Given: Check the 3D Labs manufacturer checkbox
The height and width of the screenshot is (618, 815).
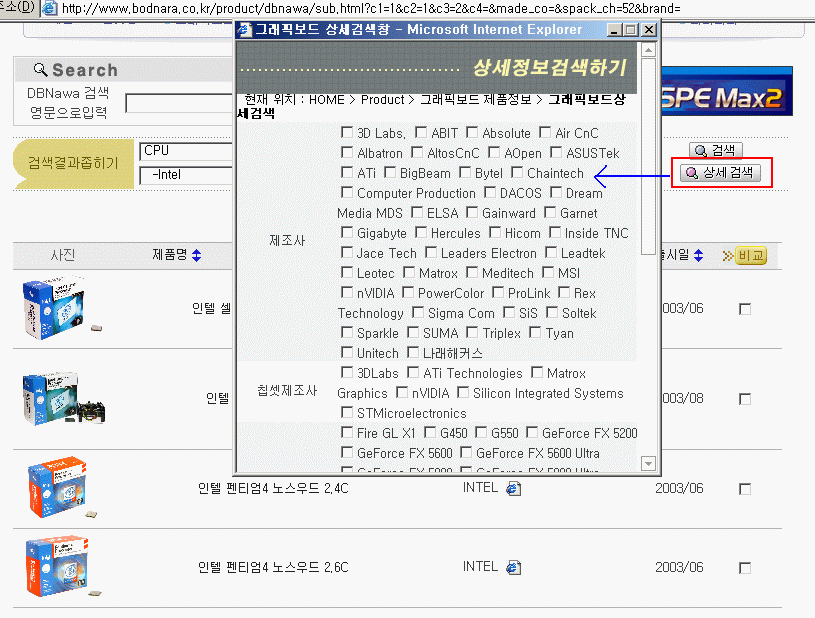Looking at the screenshot, I should coord(347,132).
